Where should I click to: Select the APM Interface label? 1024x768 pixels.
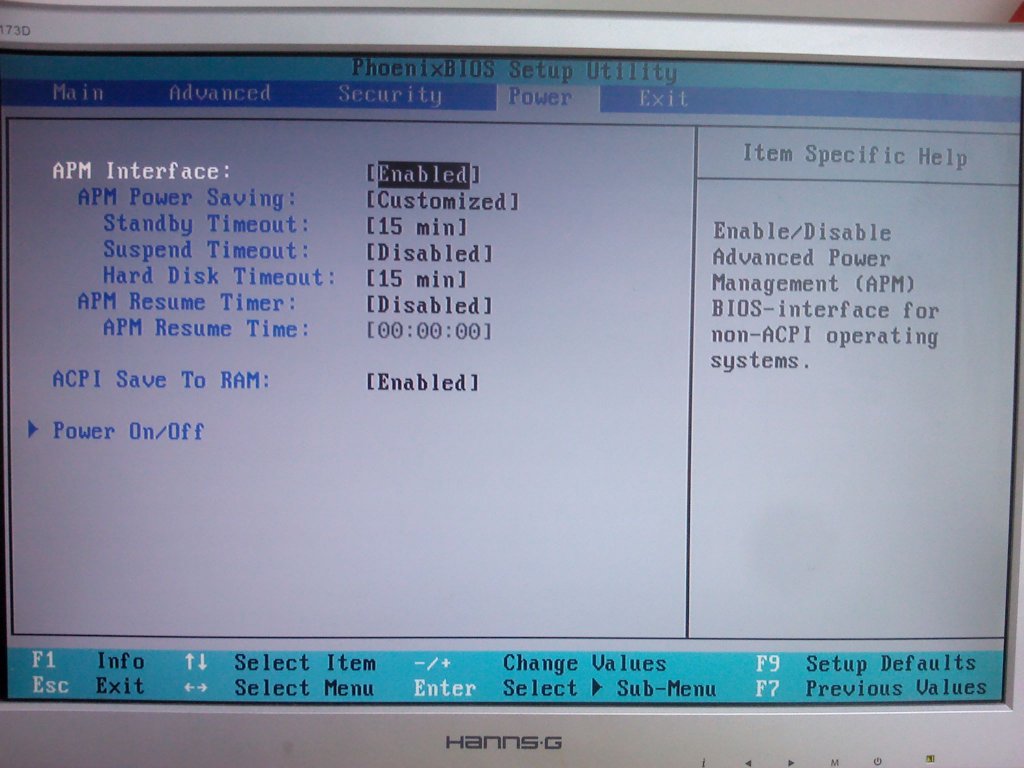tap(142, 171)
